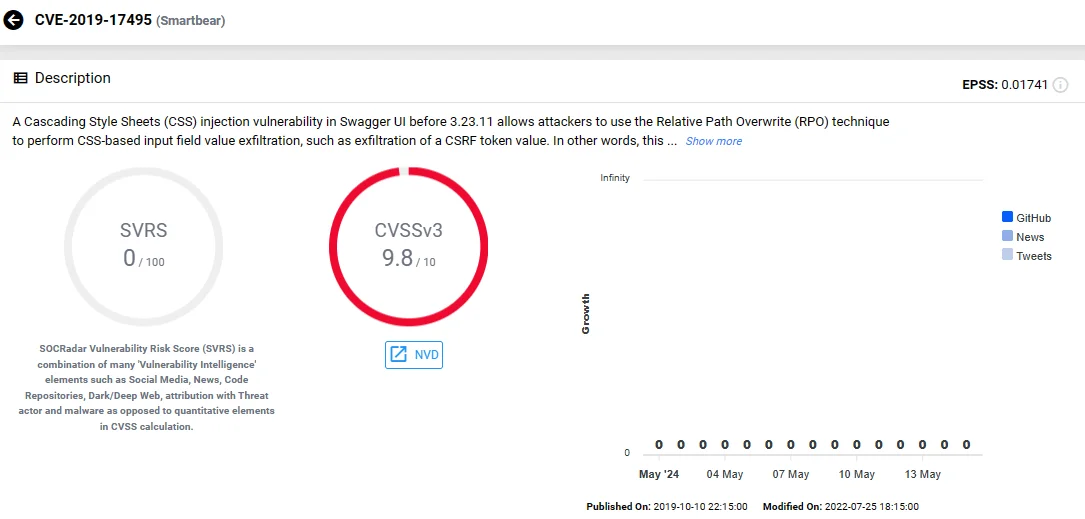The width and height of the screenshot is (1085, 519).
Task: Click the Description list icon
Action: (x=21, y=78)
